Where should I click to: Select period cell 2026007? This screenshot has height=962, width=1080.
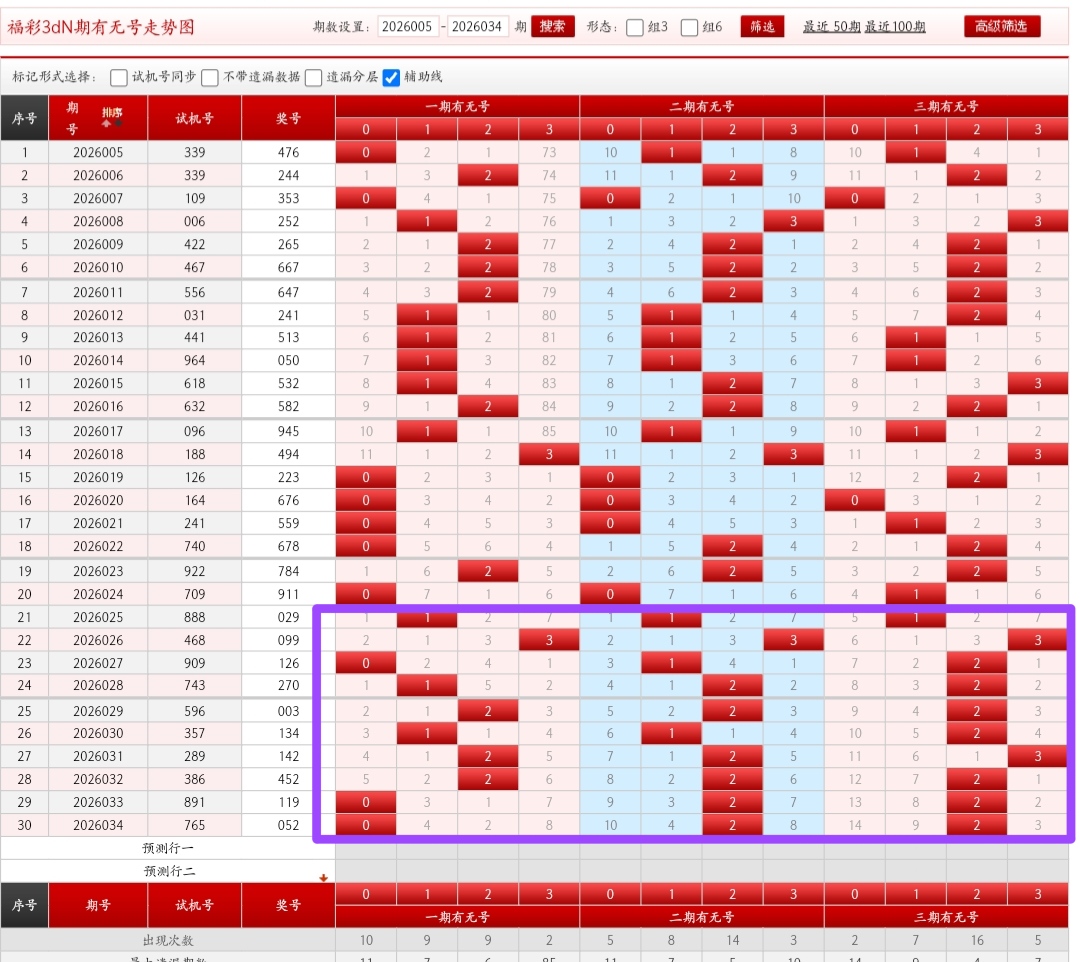tap(98, 198)
